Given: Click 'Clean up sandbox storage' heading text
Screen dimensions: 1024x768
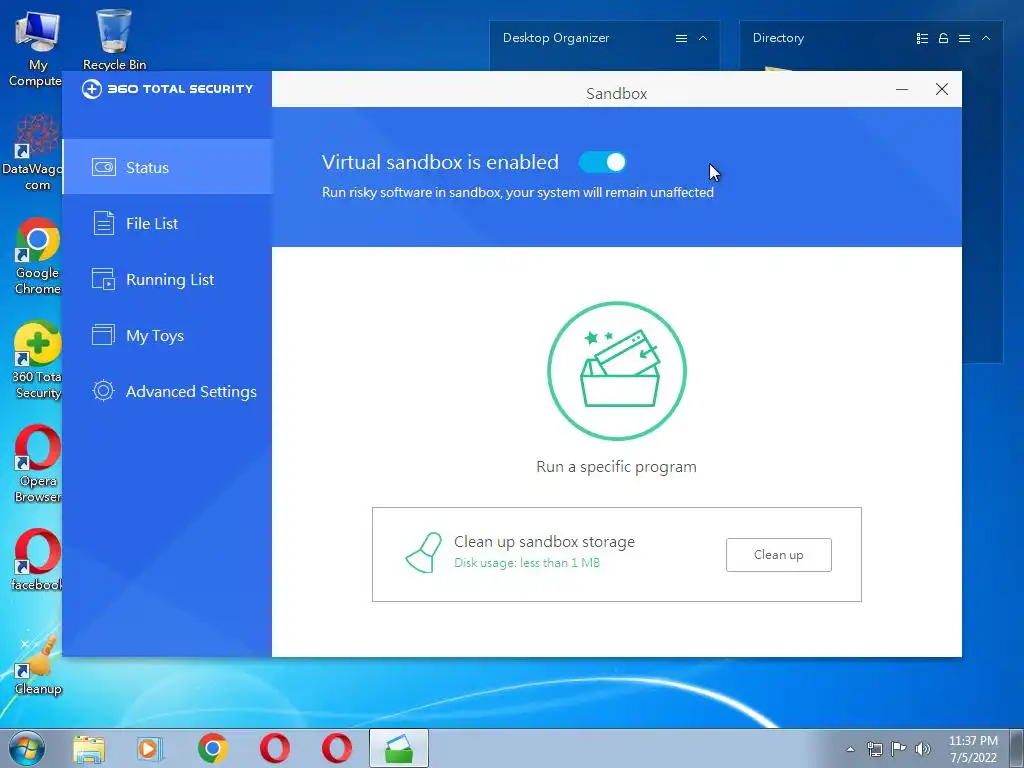Looking at the screenshot, I should (544, 542).
